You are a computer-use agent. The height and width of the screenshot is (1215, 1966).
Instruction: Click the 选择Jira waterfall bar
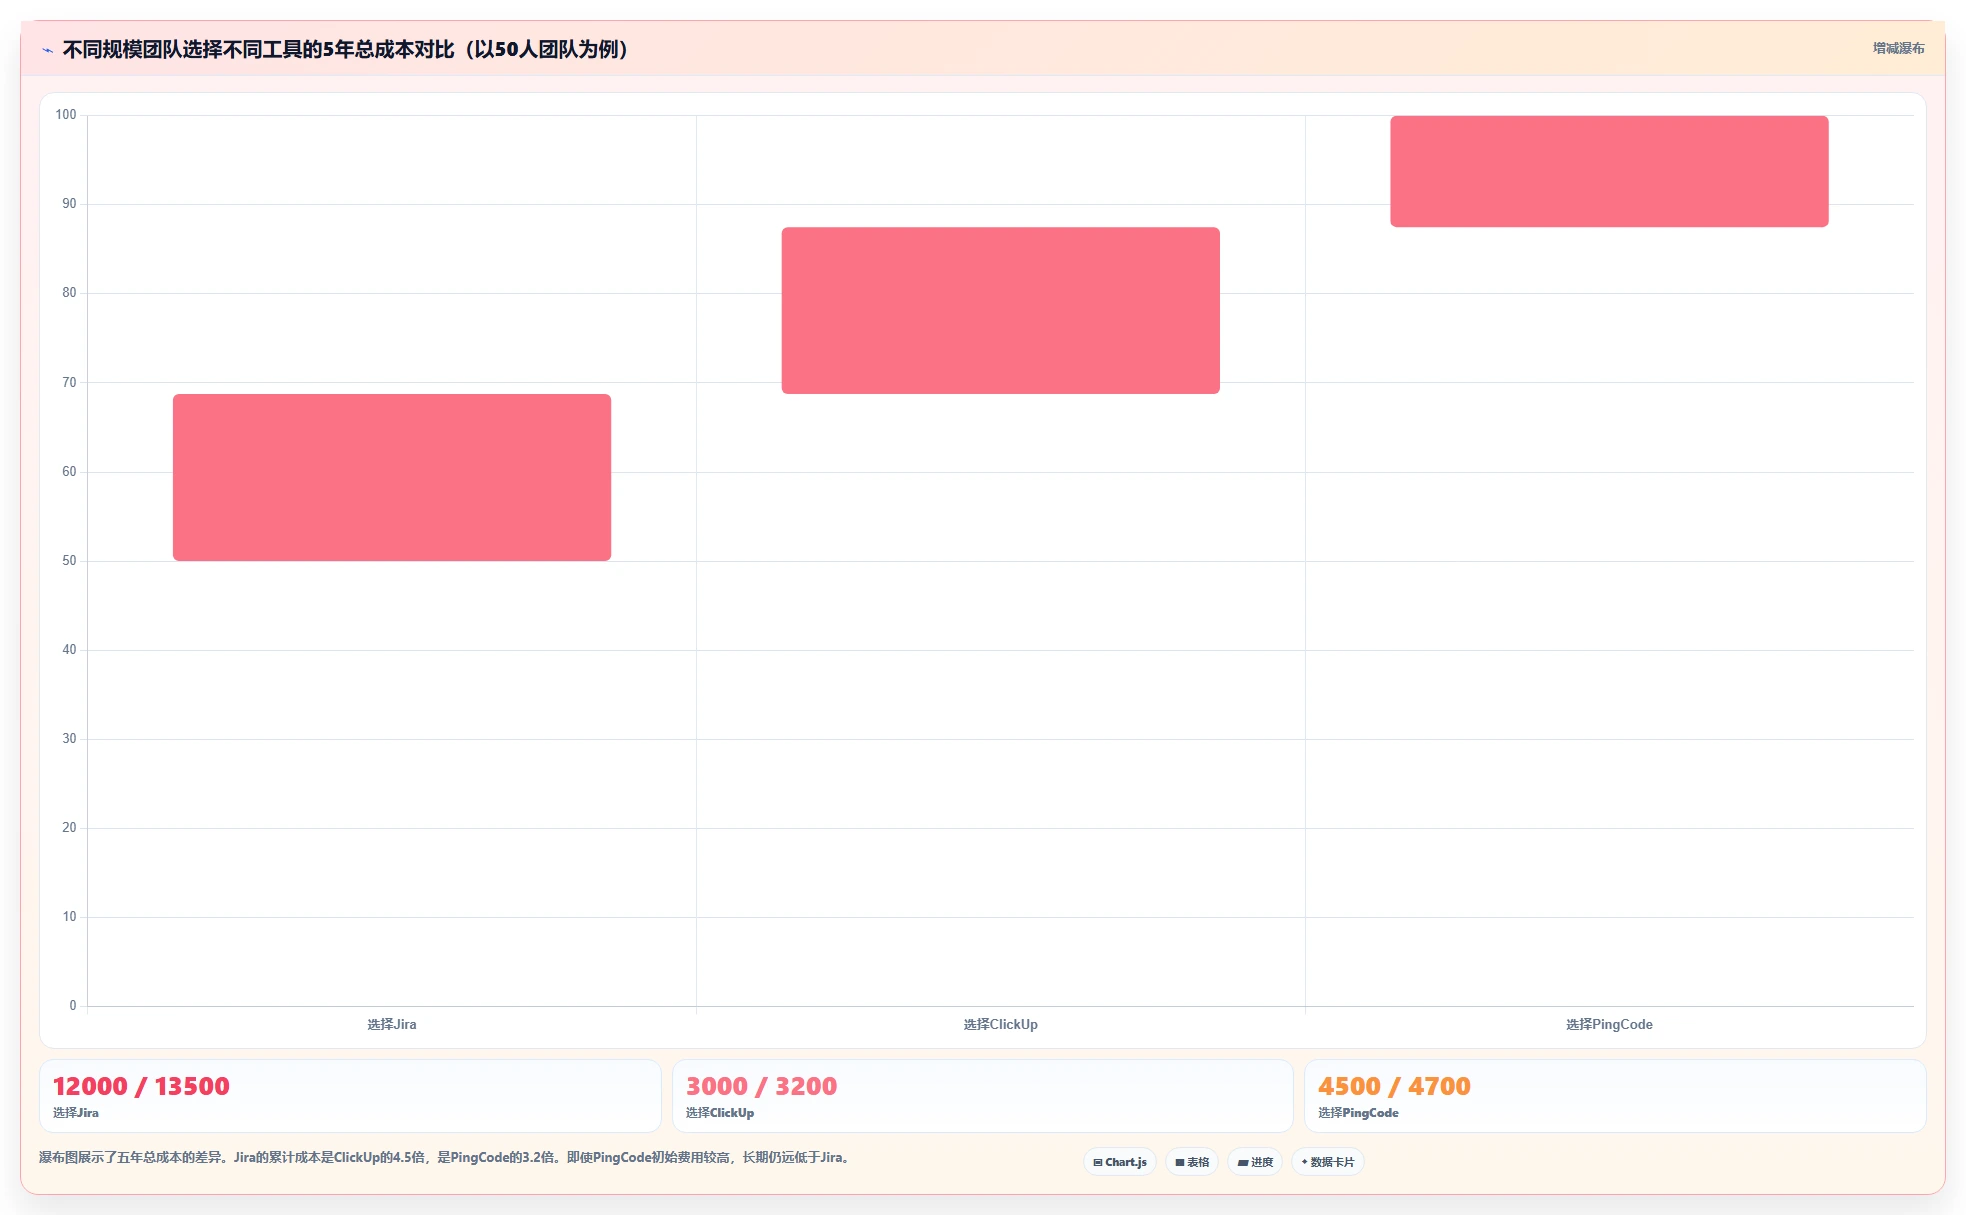[x=392, y=477]
